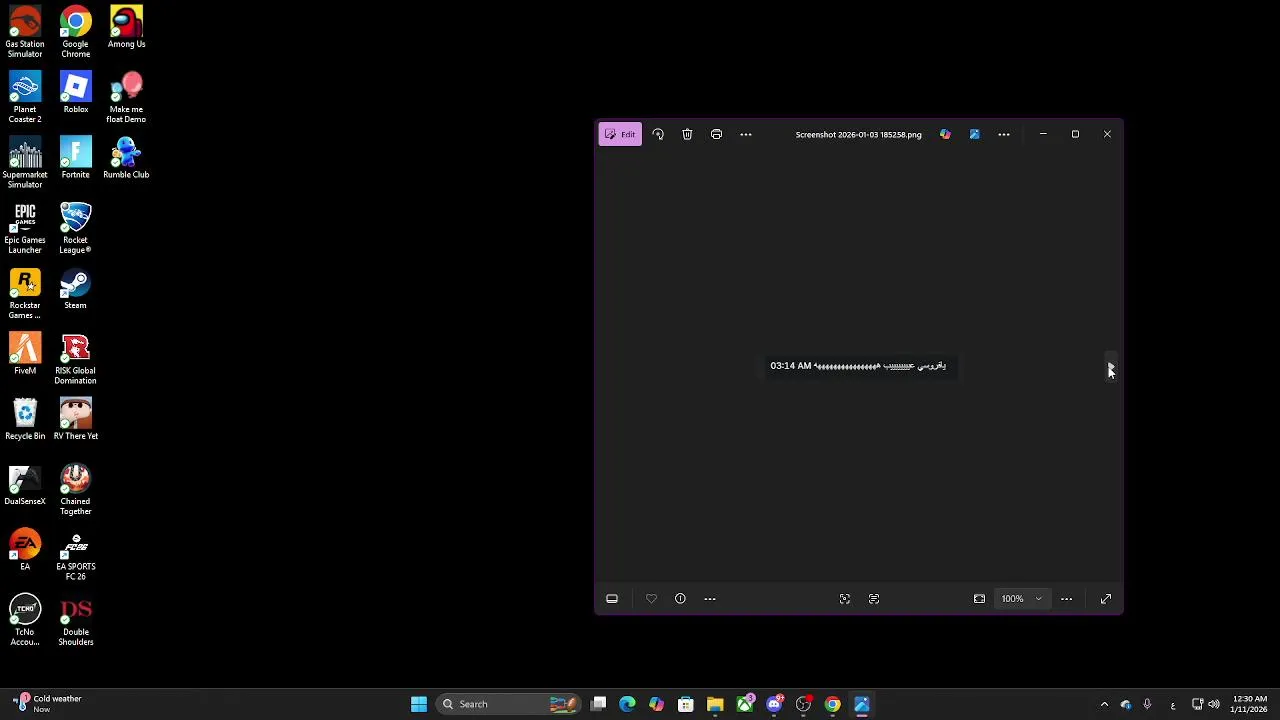Open the three-dot menu beside the info icon

click(710, 599)
